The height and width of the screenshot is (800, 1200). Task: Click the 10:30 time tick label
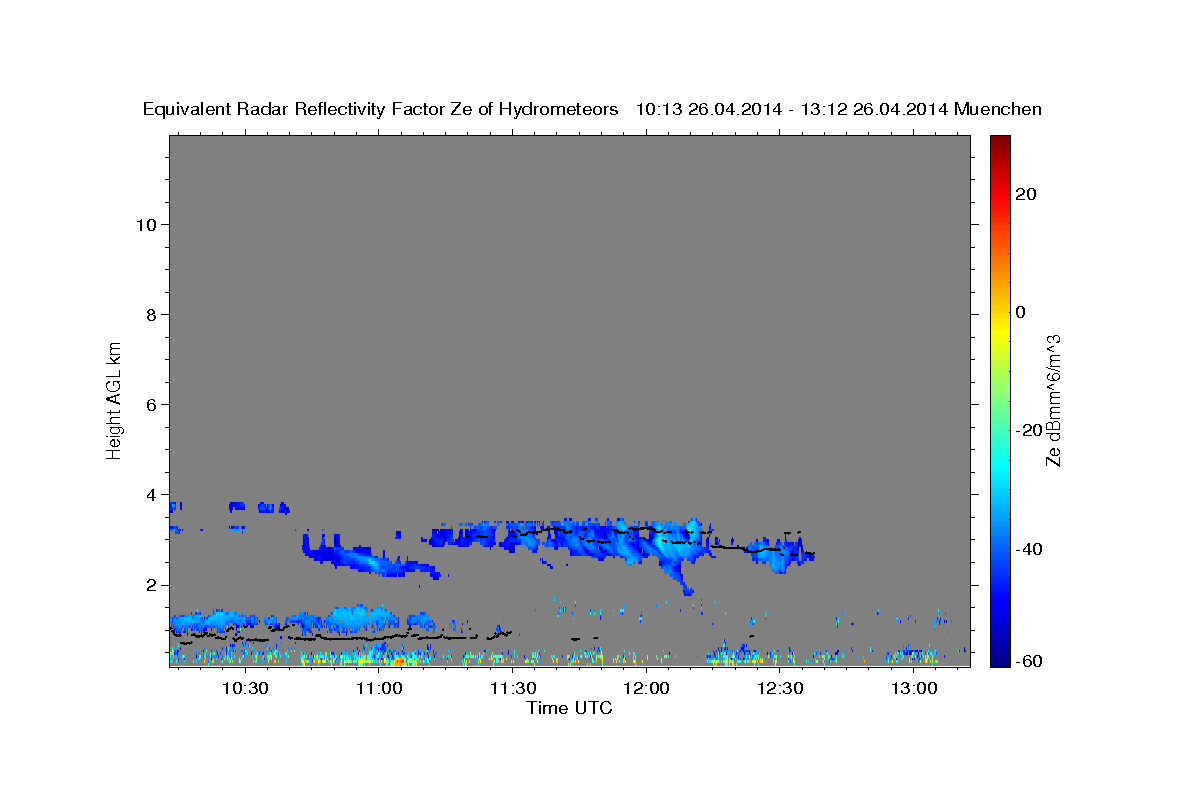(x=245, y=688)
